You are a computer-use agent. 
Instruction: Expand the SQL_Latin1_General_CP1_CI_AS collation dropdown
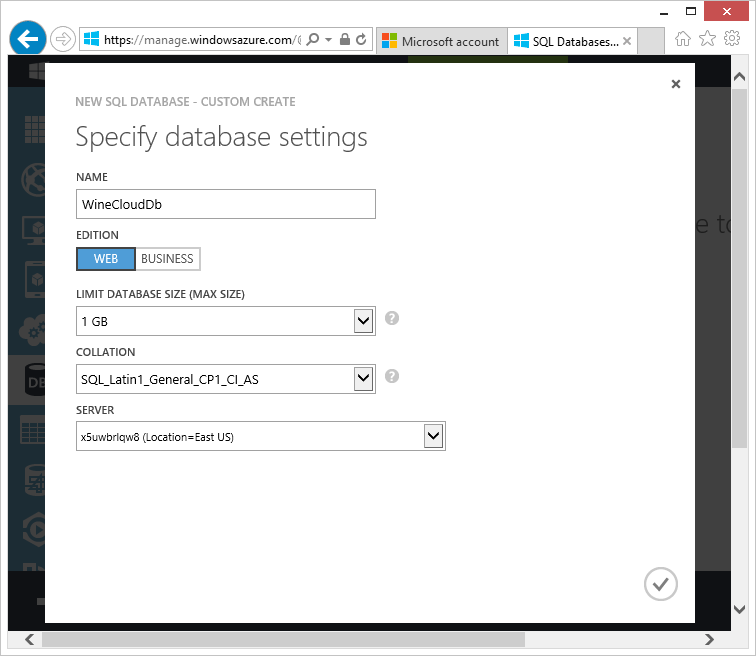click(226, 379)
